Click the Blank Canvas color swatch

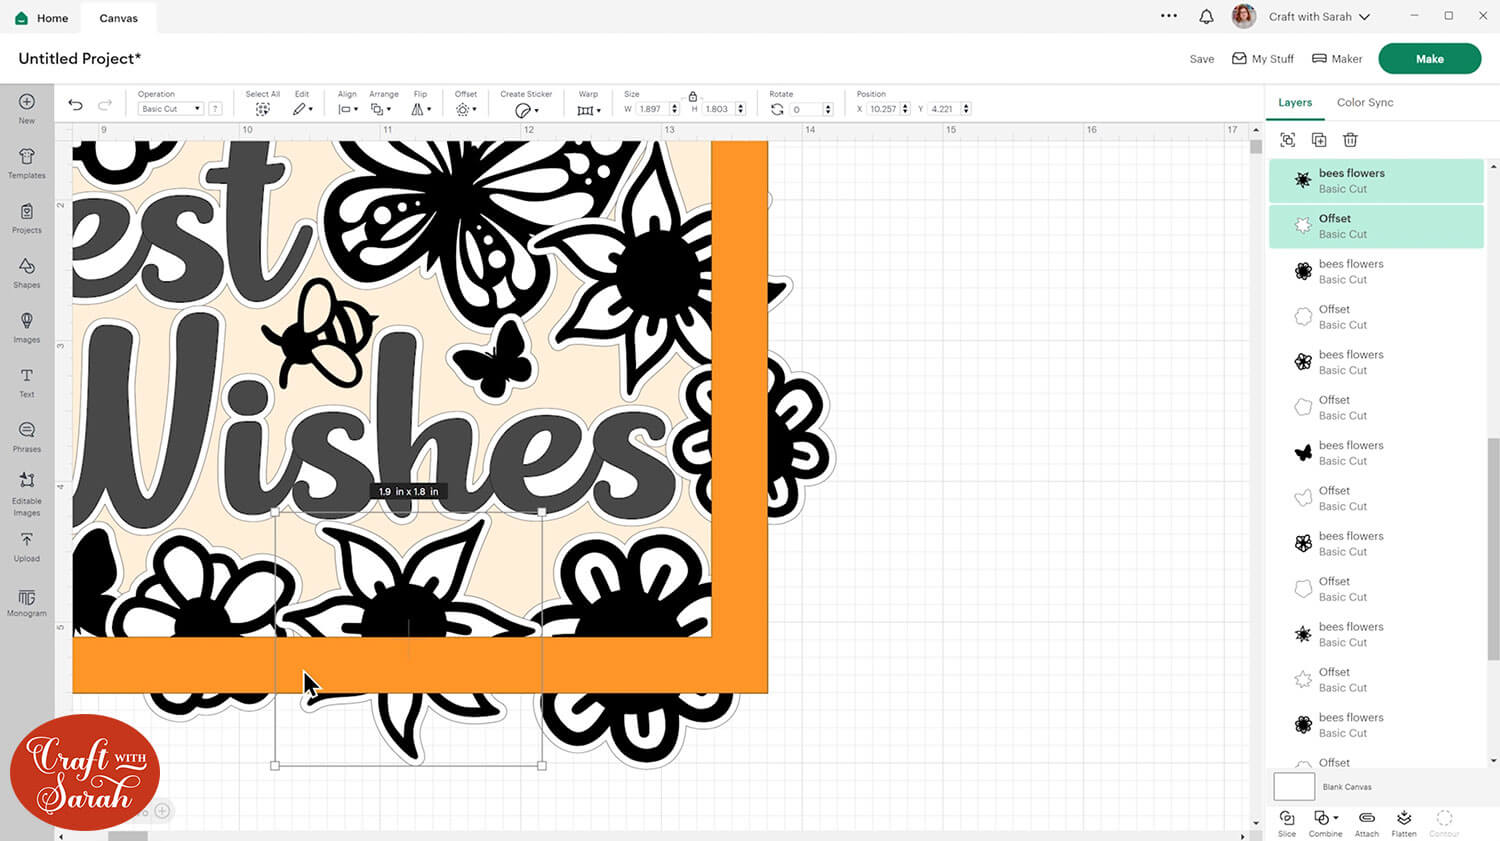(x=1293, y=787)
